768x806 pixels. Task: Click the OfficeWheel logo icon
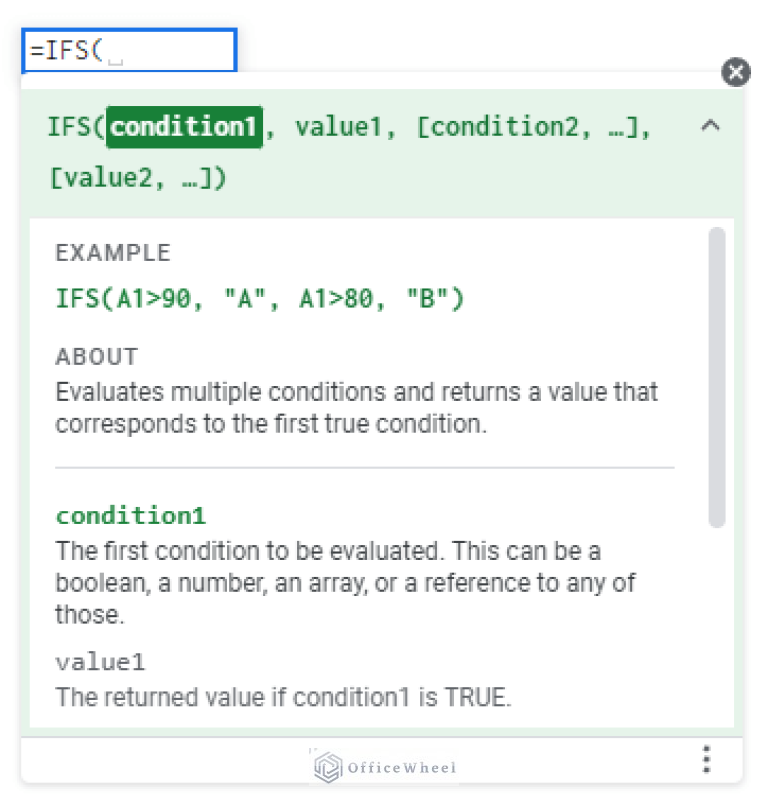[x=328, y=767]
